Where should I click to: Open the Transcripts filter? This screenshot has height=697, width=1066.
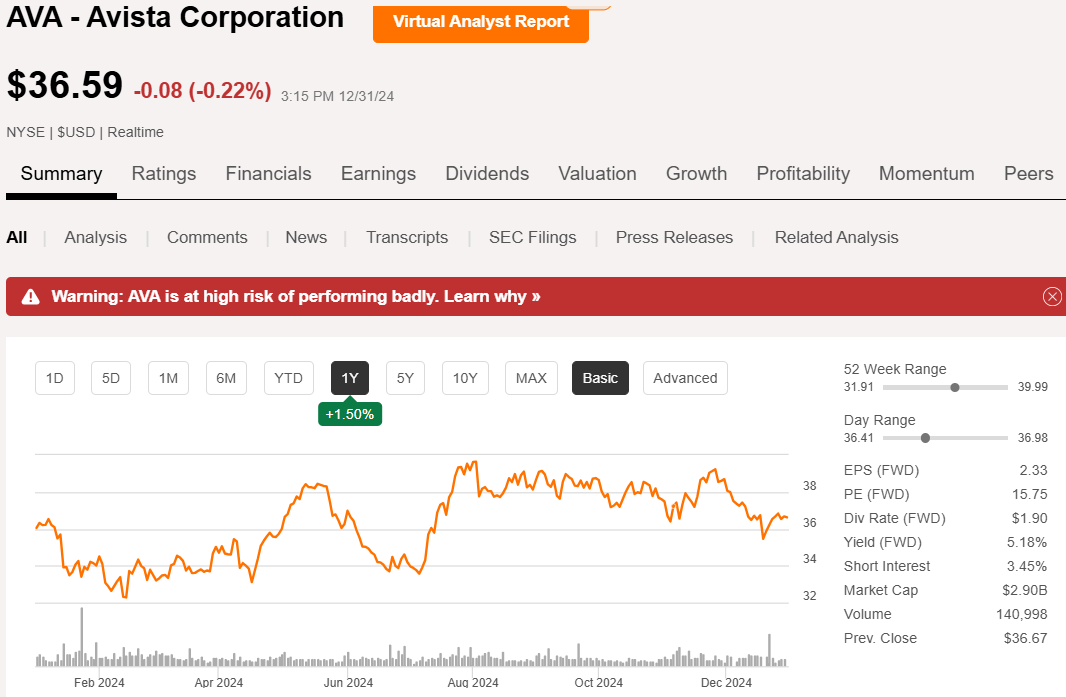pyautogui.click(x=407, y=237)
